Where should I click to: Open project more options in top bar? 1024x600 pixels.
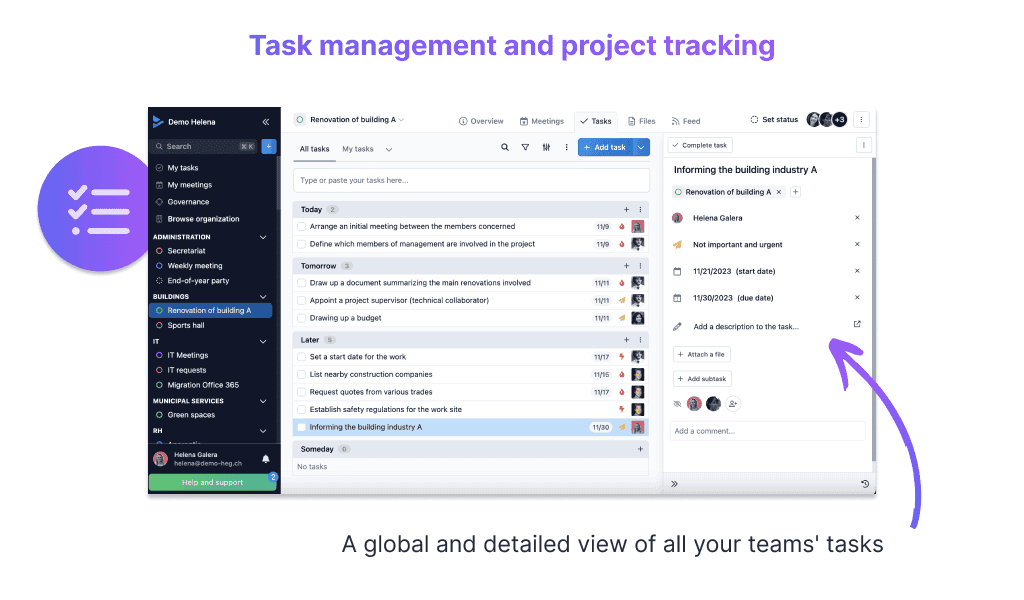pyautogui.click(x=861, y=119)
